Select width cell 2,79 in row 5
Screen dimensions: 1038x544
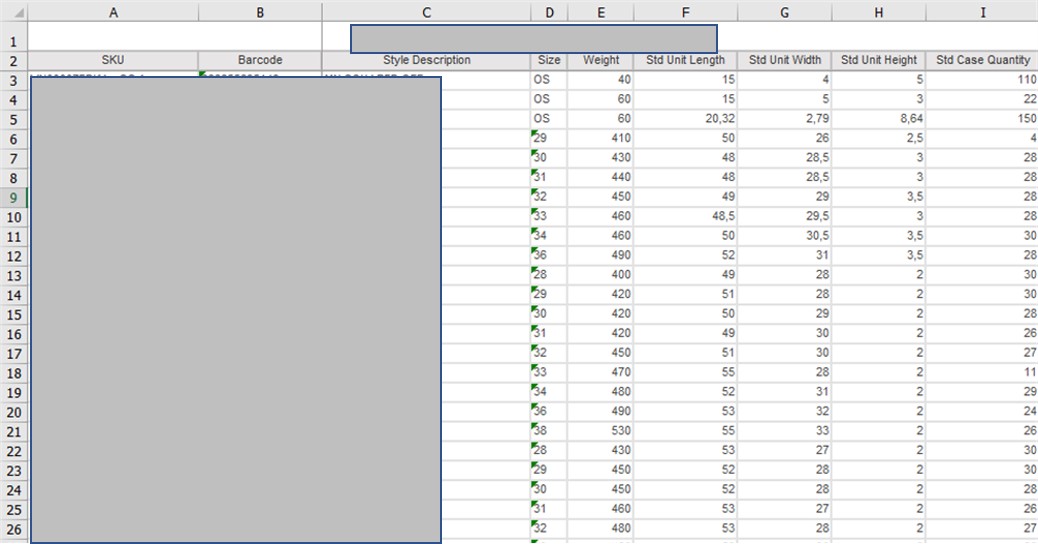pos(784,118)
